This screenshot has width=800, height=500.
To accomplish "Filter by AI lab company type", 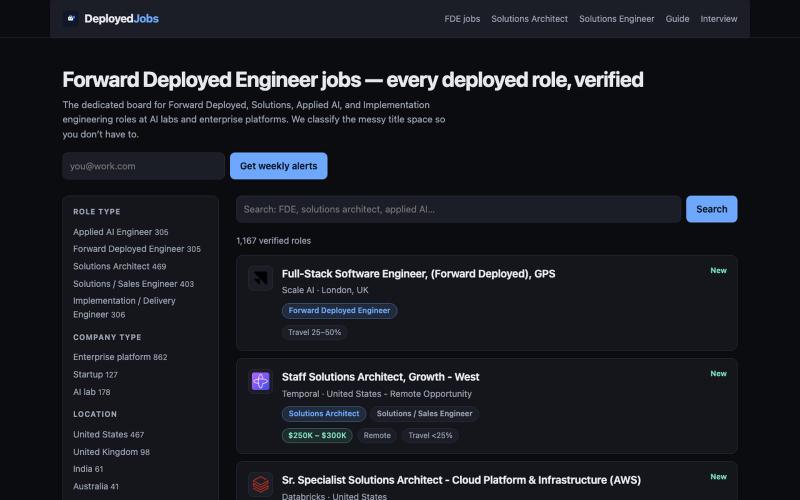I will pyautogui.click(x=91, y=392).
